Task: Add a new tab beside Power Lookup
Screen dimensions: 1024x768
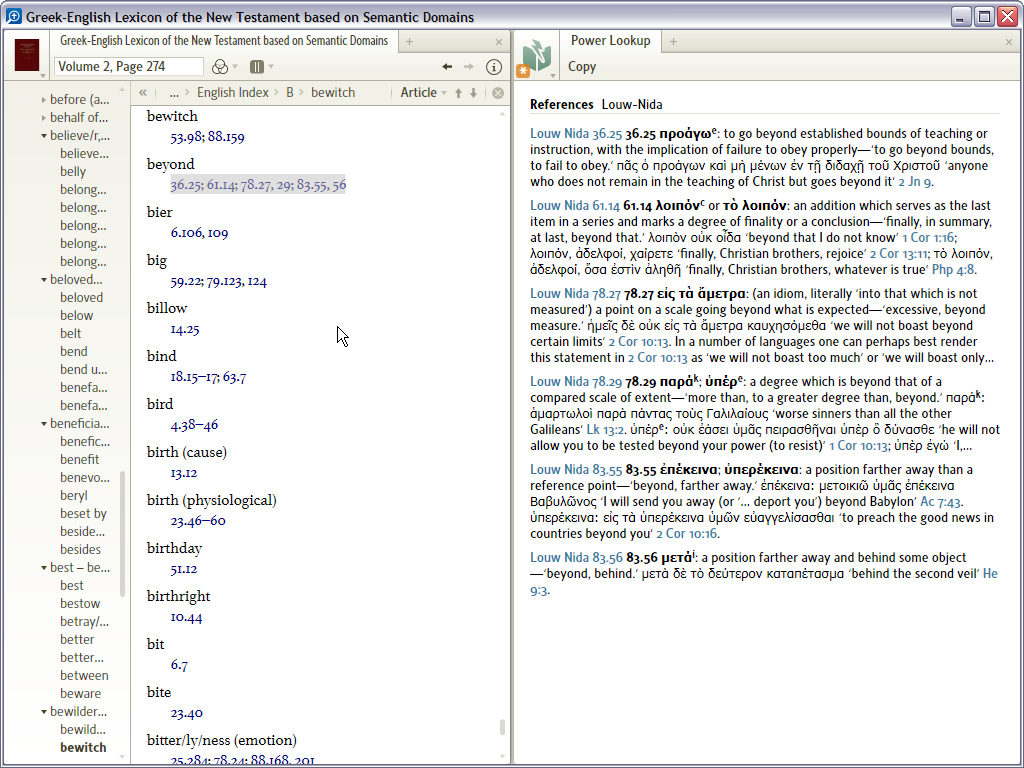Action: click(x=673, y=42)
